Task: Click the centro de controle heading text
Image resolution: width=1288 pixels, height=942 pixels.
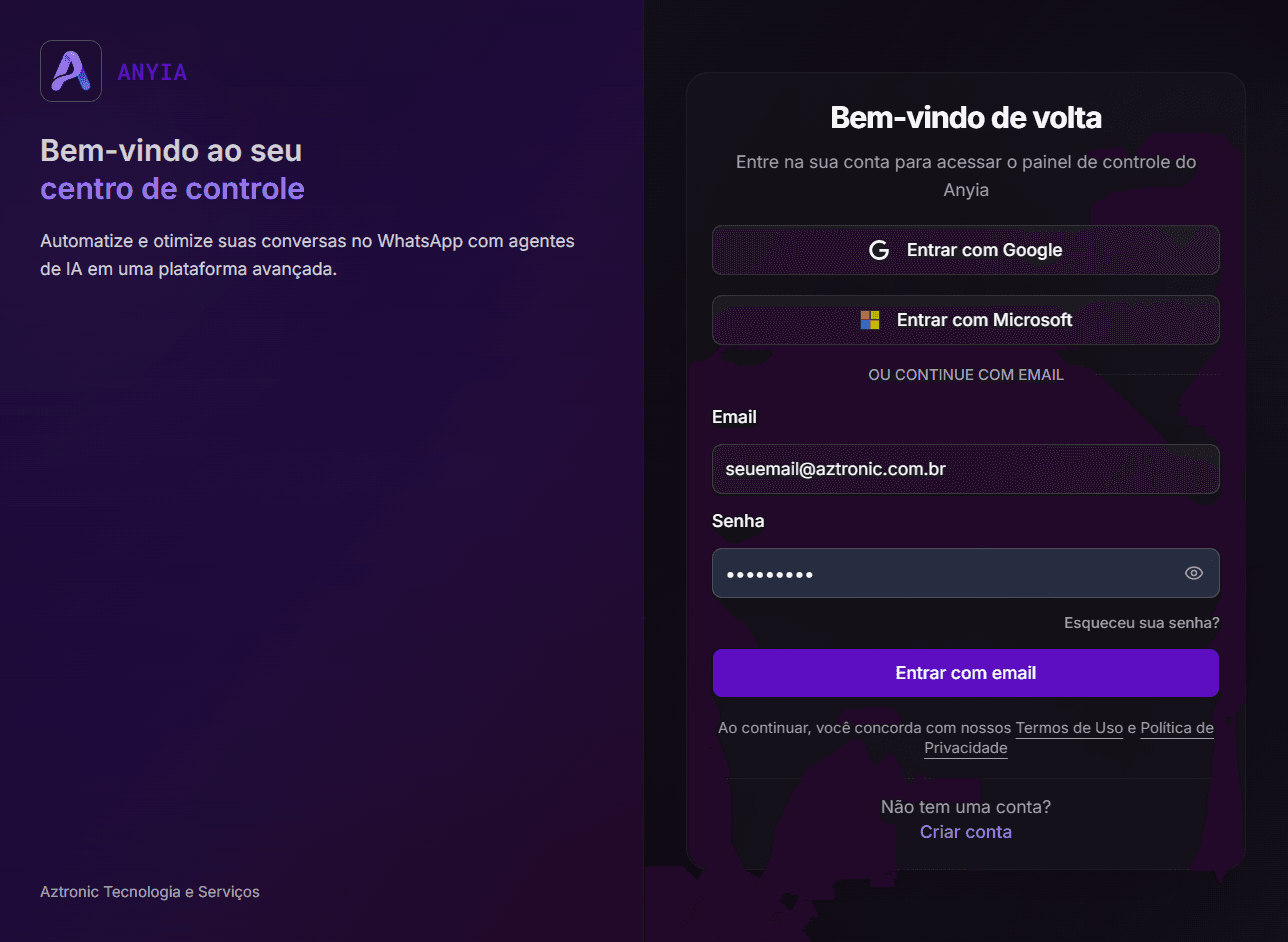Action: (172, 189)
